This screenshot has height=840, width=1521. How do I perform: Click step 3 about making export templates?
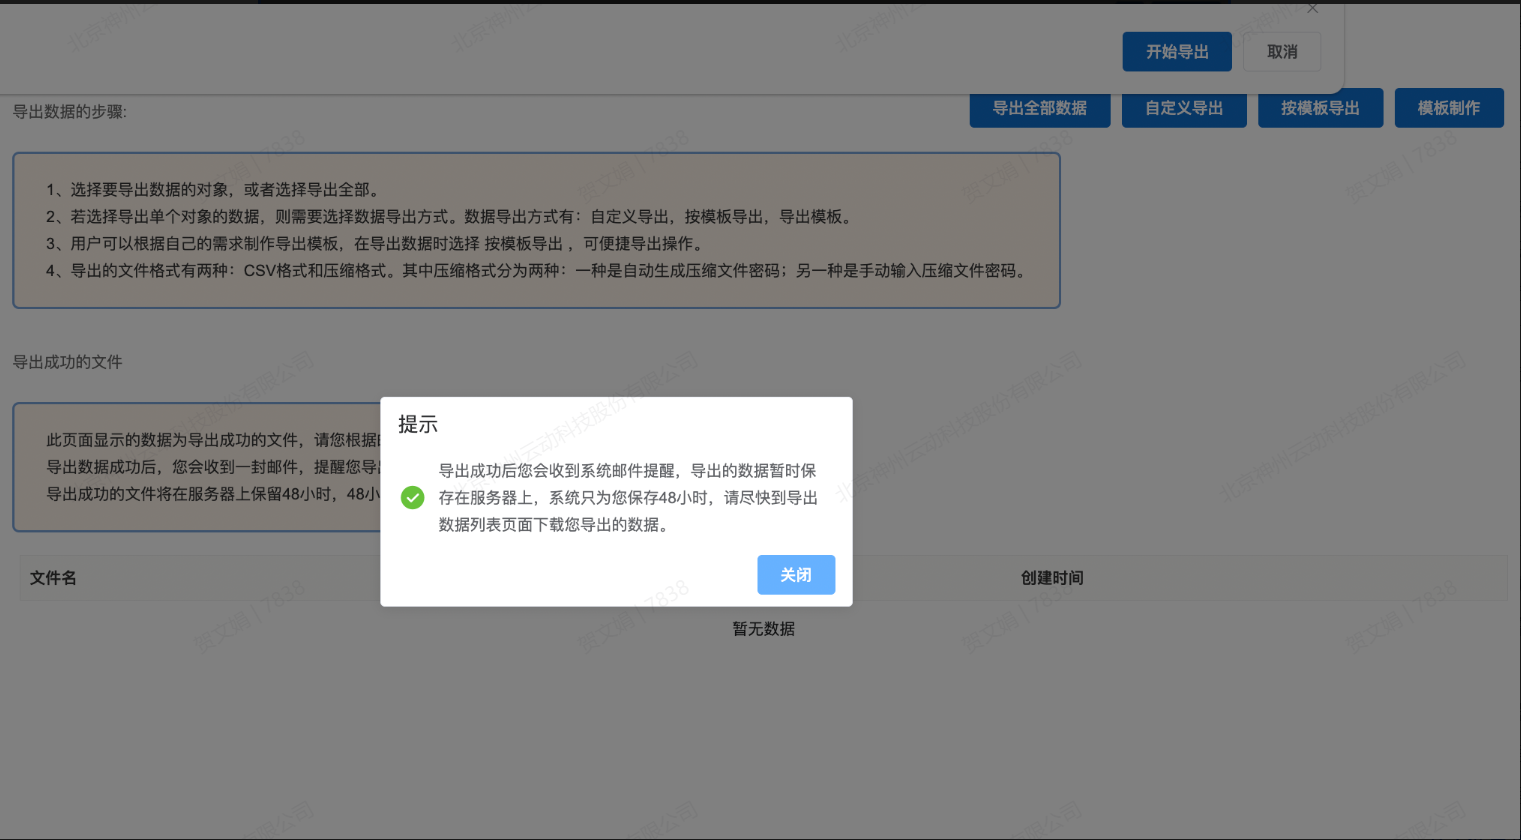pyautogui.click(x=375, y=244)
